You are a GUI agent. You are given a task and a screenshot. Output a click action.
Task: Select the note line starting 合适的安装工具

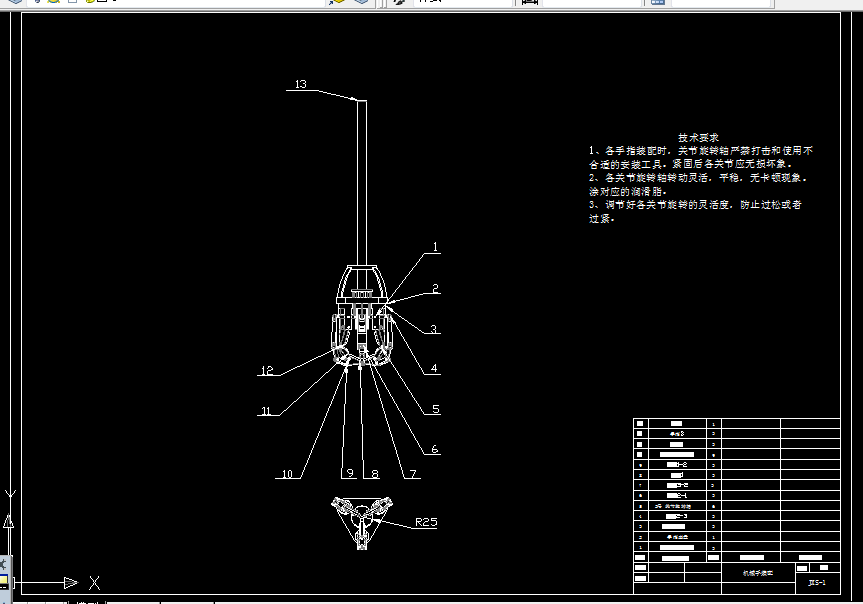point(691,164)
